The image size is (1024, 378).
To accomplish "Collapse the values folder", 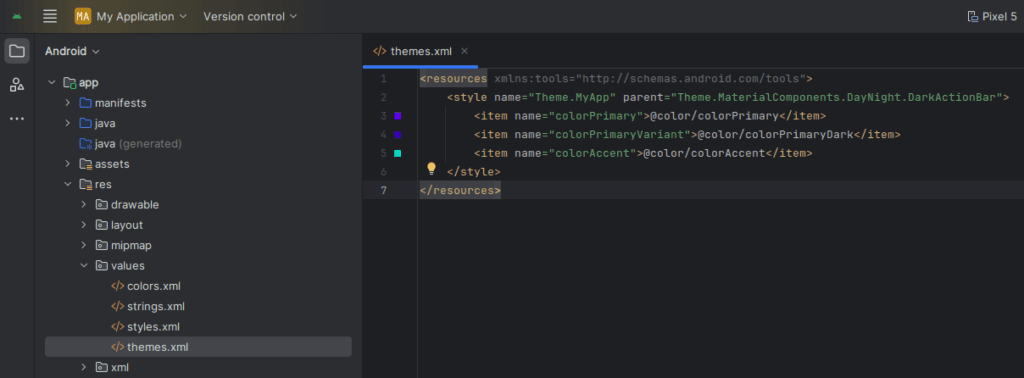I will (x=84, y=266).
